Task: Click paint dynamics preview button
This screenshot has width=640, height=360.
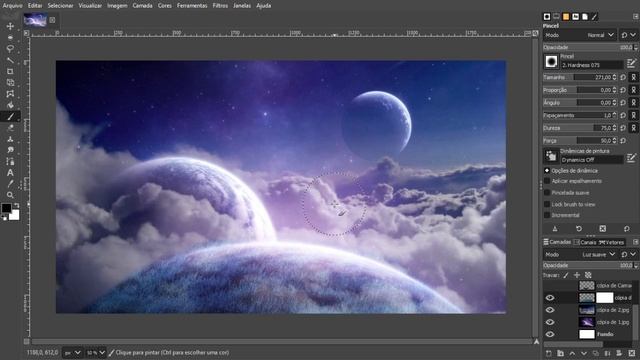Action: 551,156
